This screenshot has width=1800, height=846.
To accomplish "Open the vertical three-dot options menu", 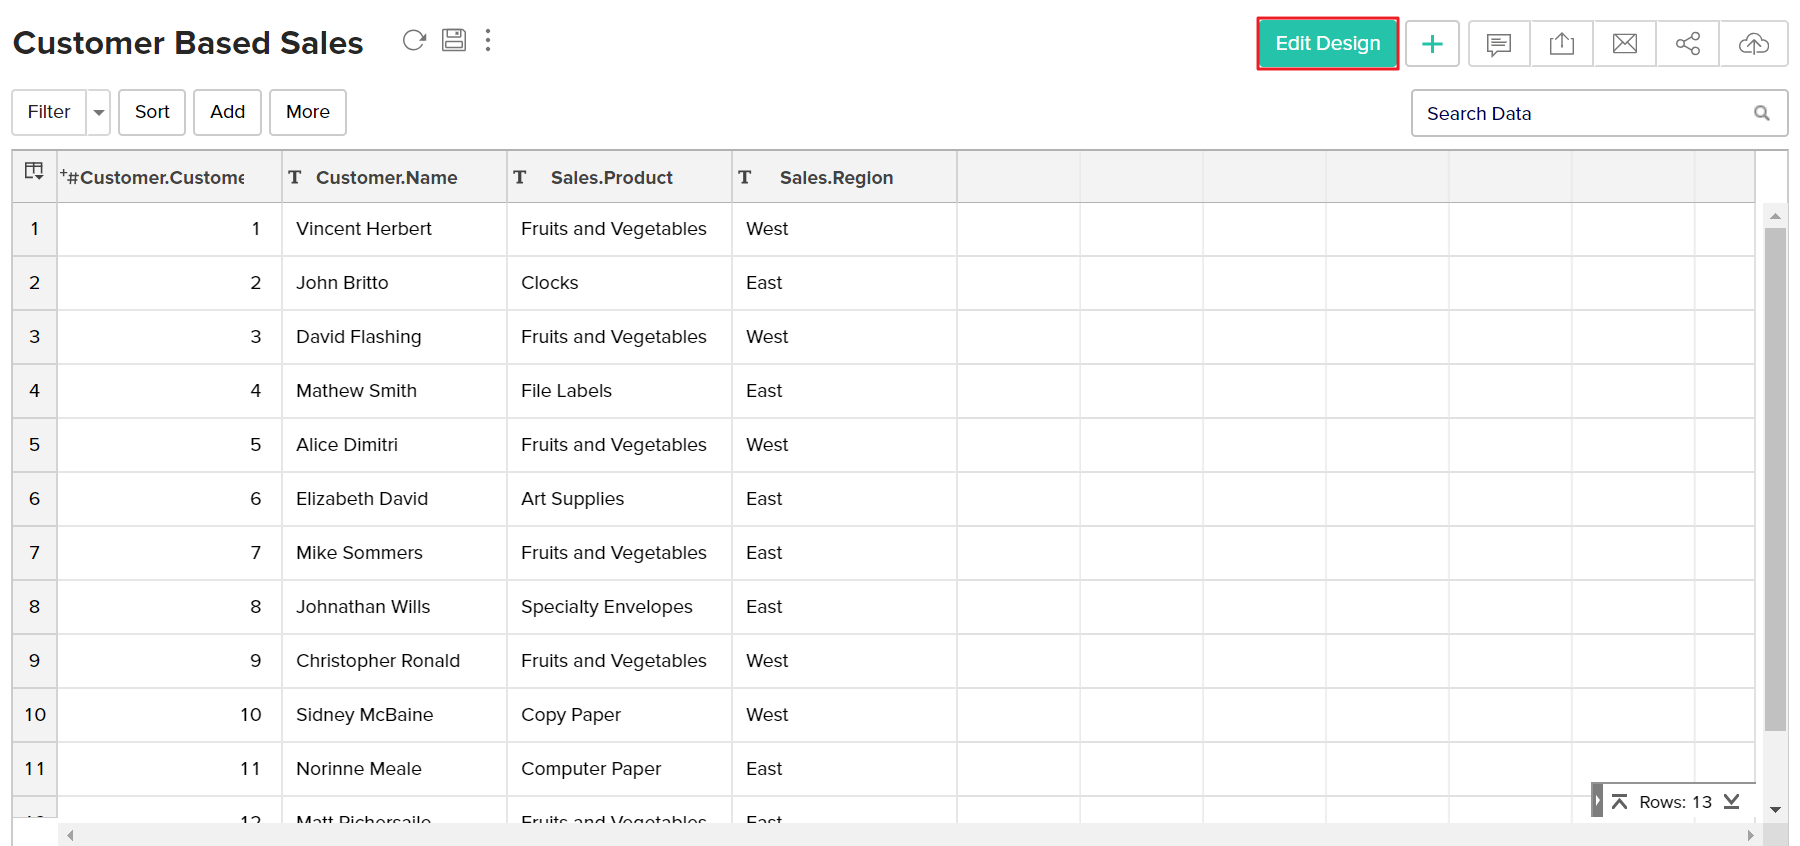I will click(488, 40).
